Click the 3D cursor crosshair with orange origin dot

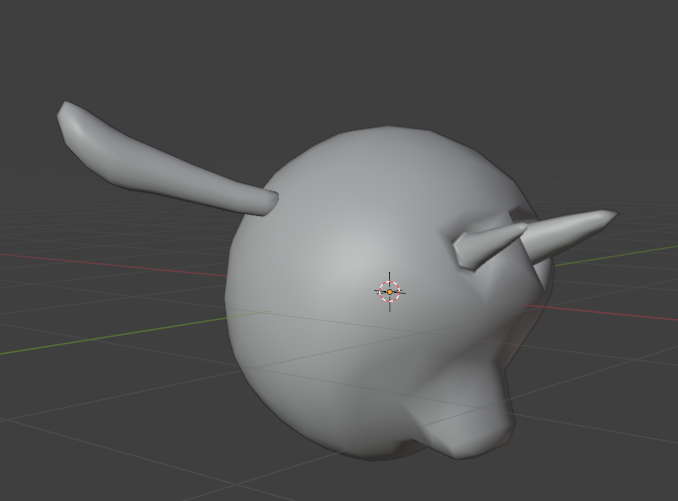coord(390,292)
